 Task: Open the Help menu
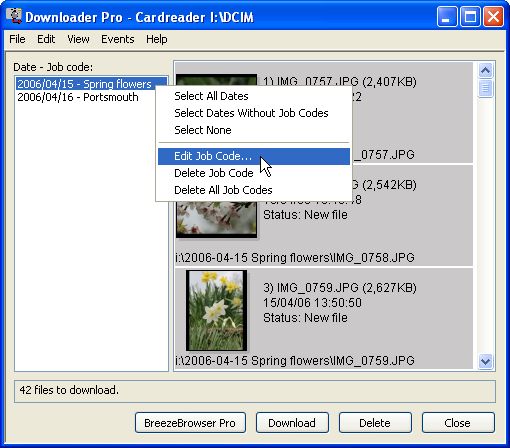tap(157, 39)
